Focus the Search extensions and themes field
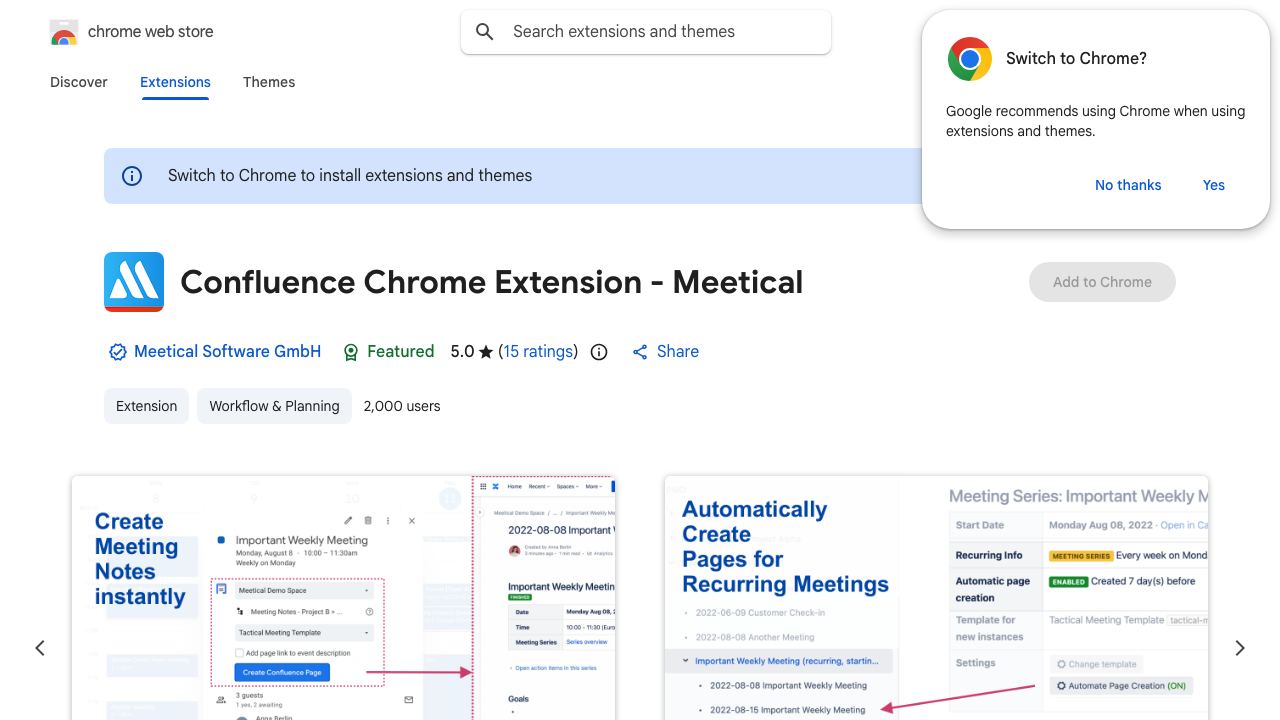 coord(646,32)
